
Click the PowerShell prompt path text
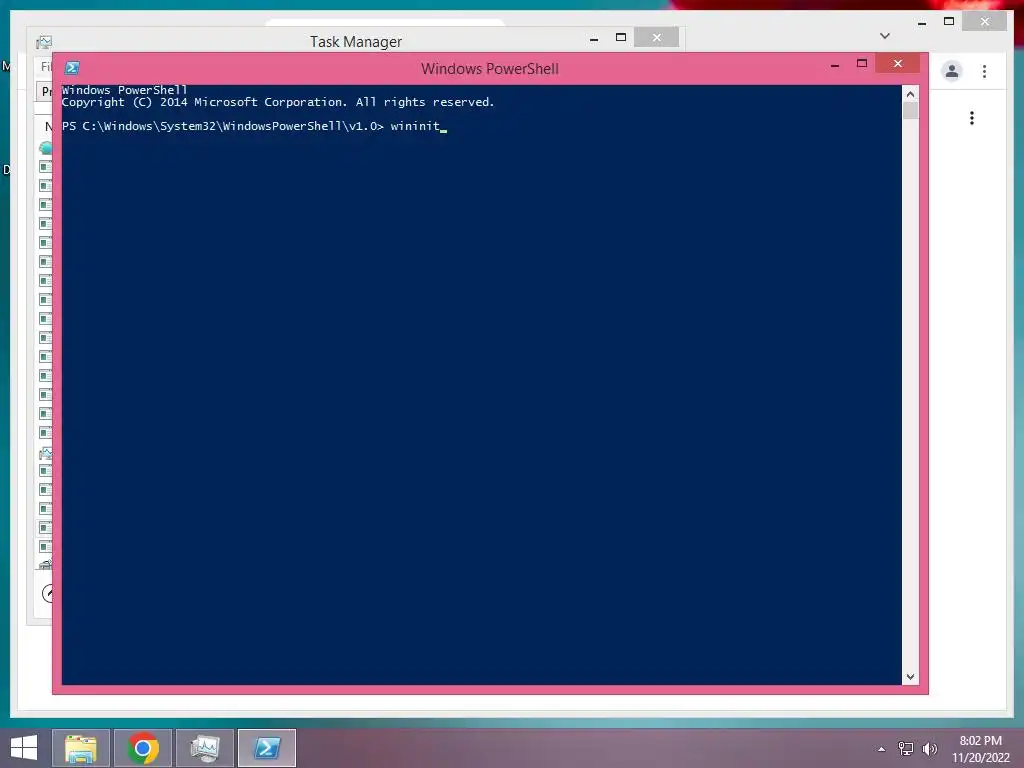[222, 126]
